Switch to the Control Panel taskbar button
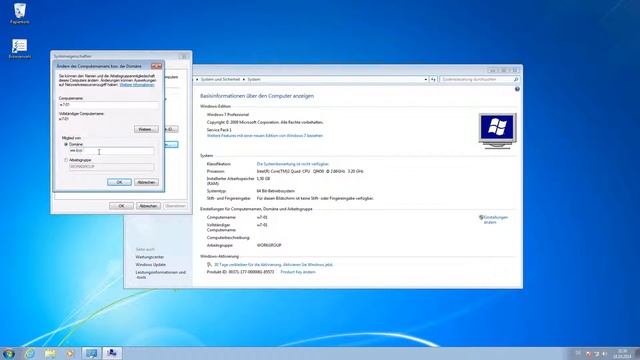 [91, 353]
